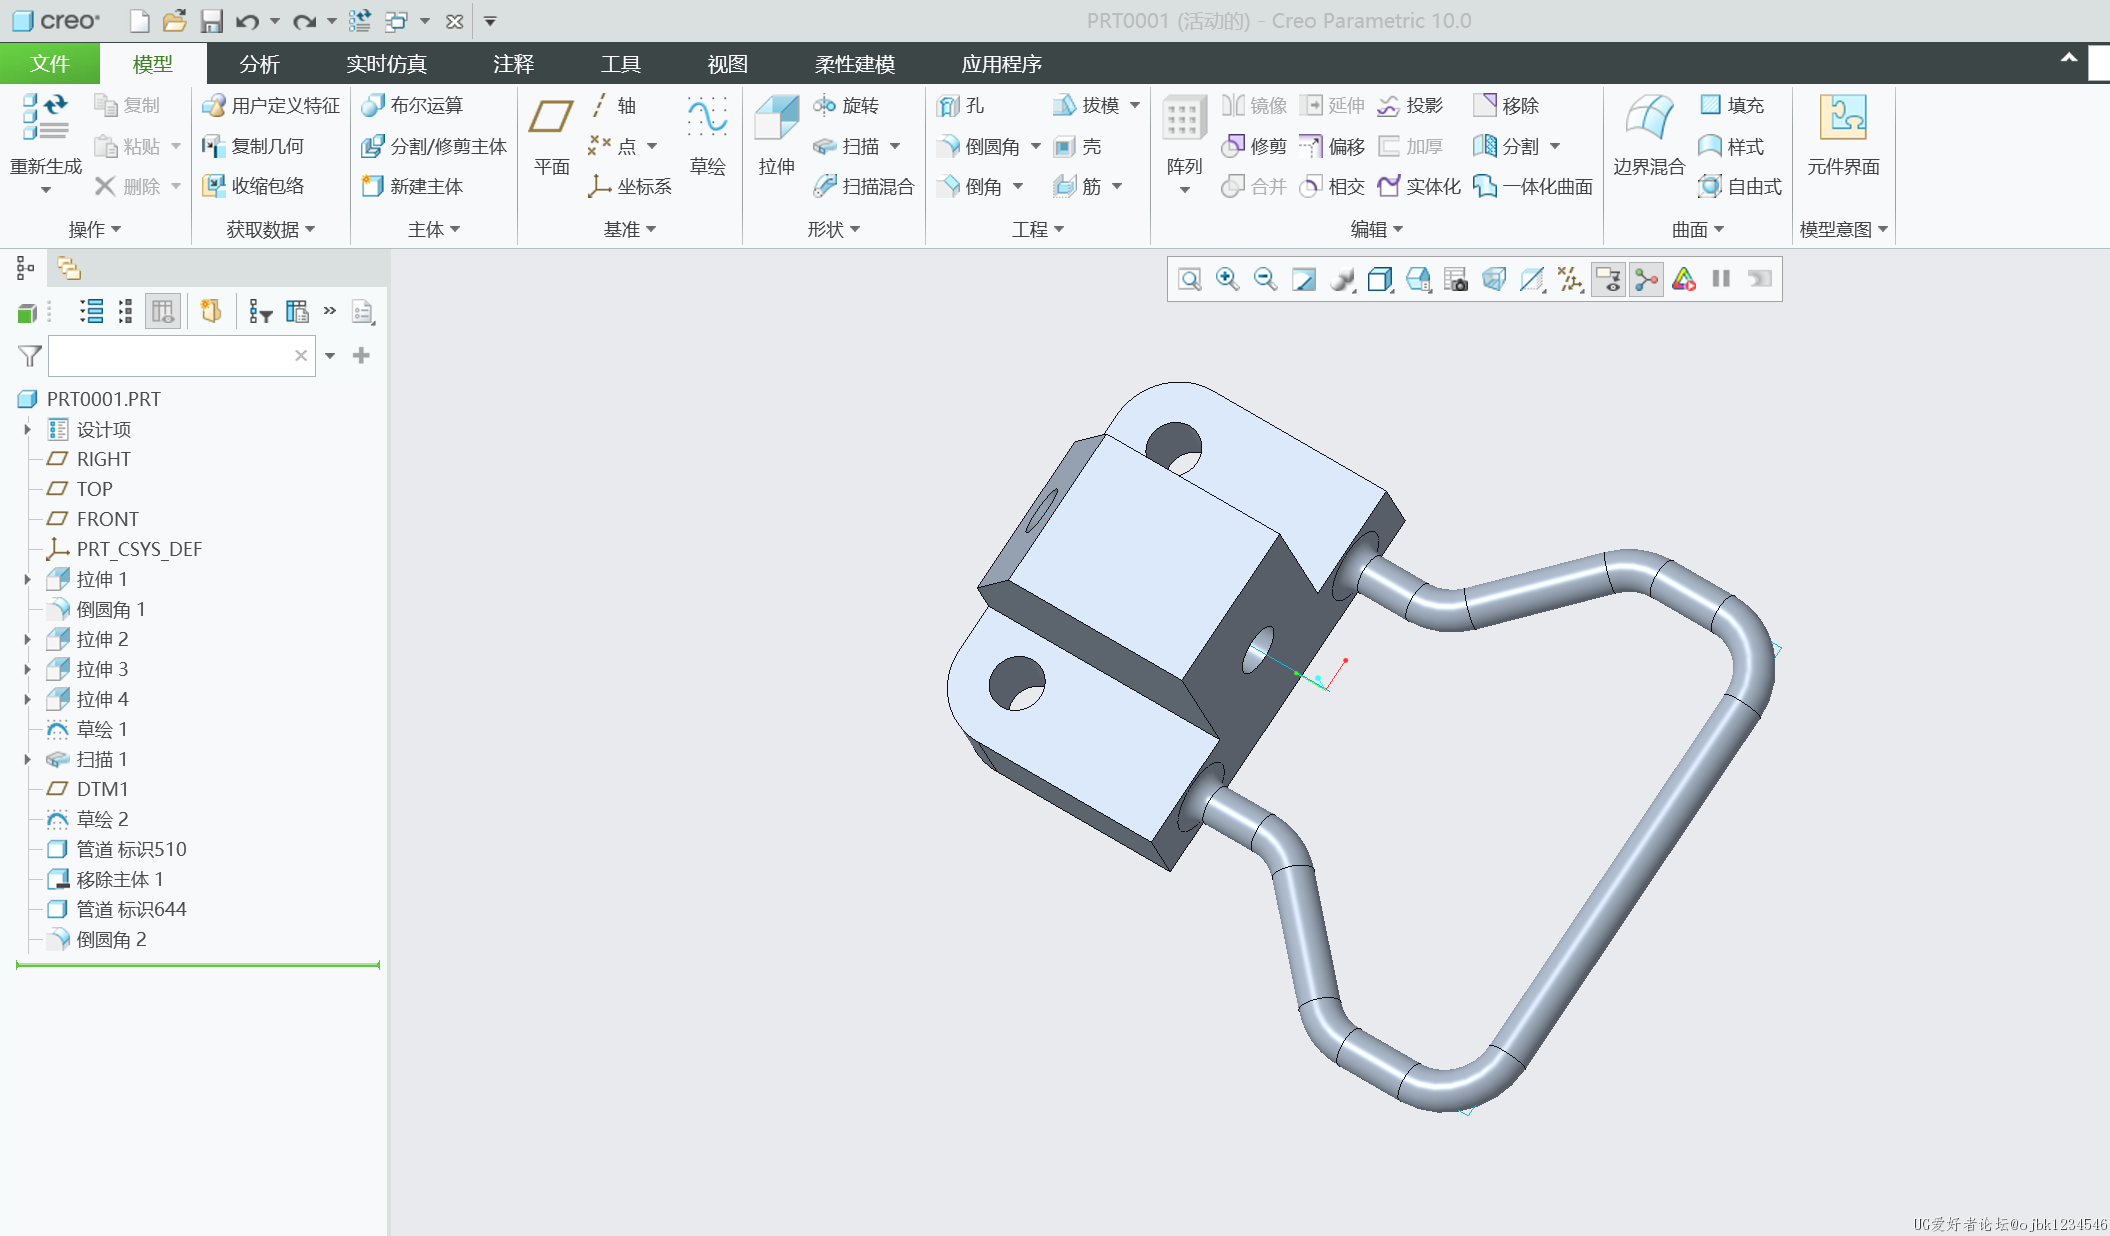Switch to the 柔性建模 ribbon tab
The width and height of the screenshot is (2110, 1236).
click(854, 64)
